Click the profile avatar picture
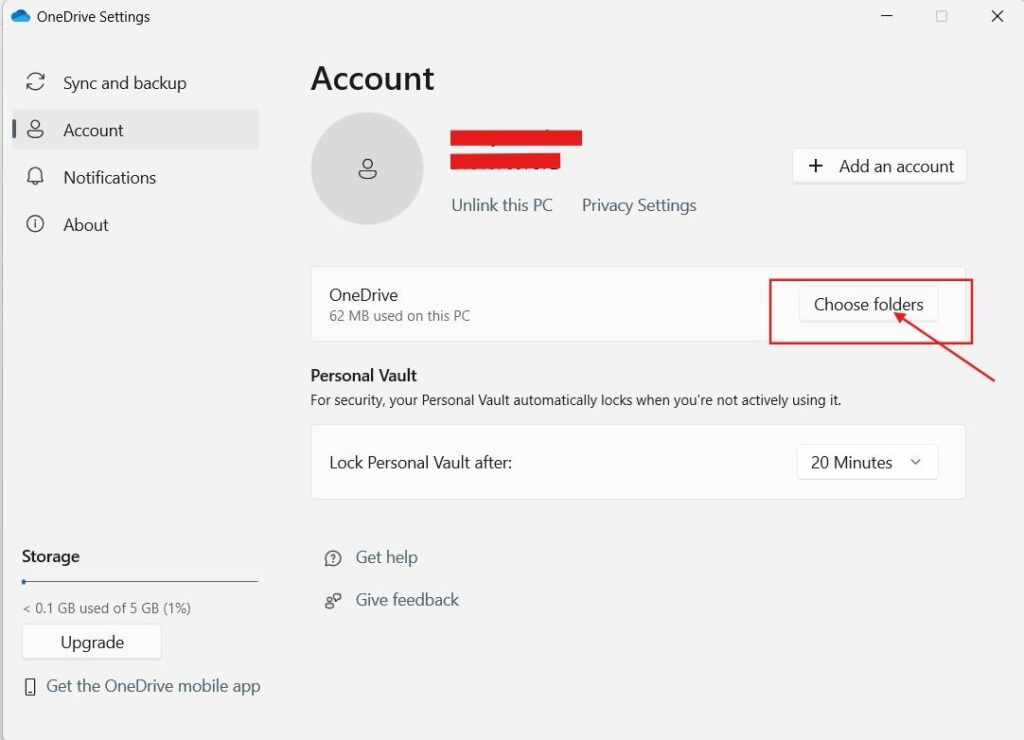This screenshot has height=740, width=1024. coord(367,169)
